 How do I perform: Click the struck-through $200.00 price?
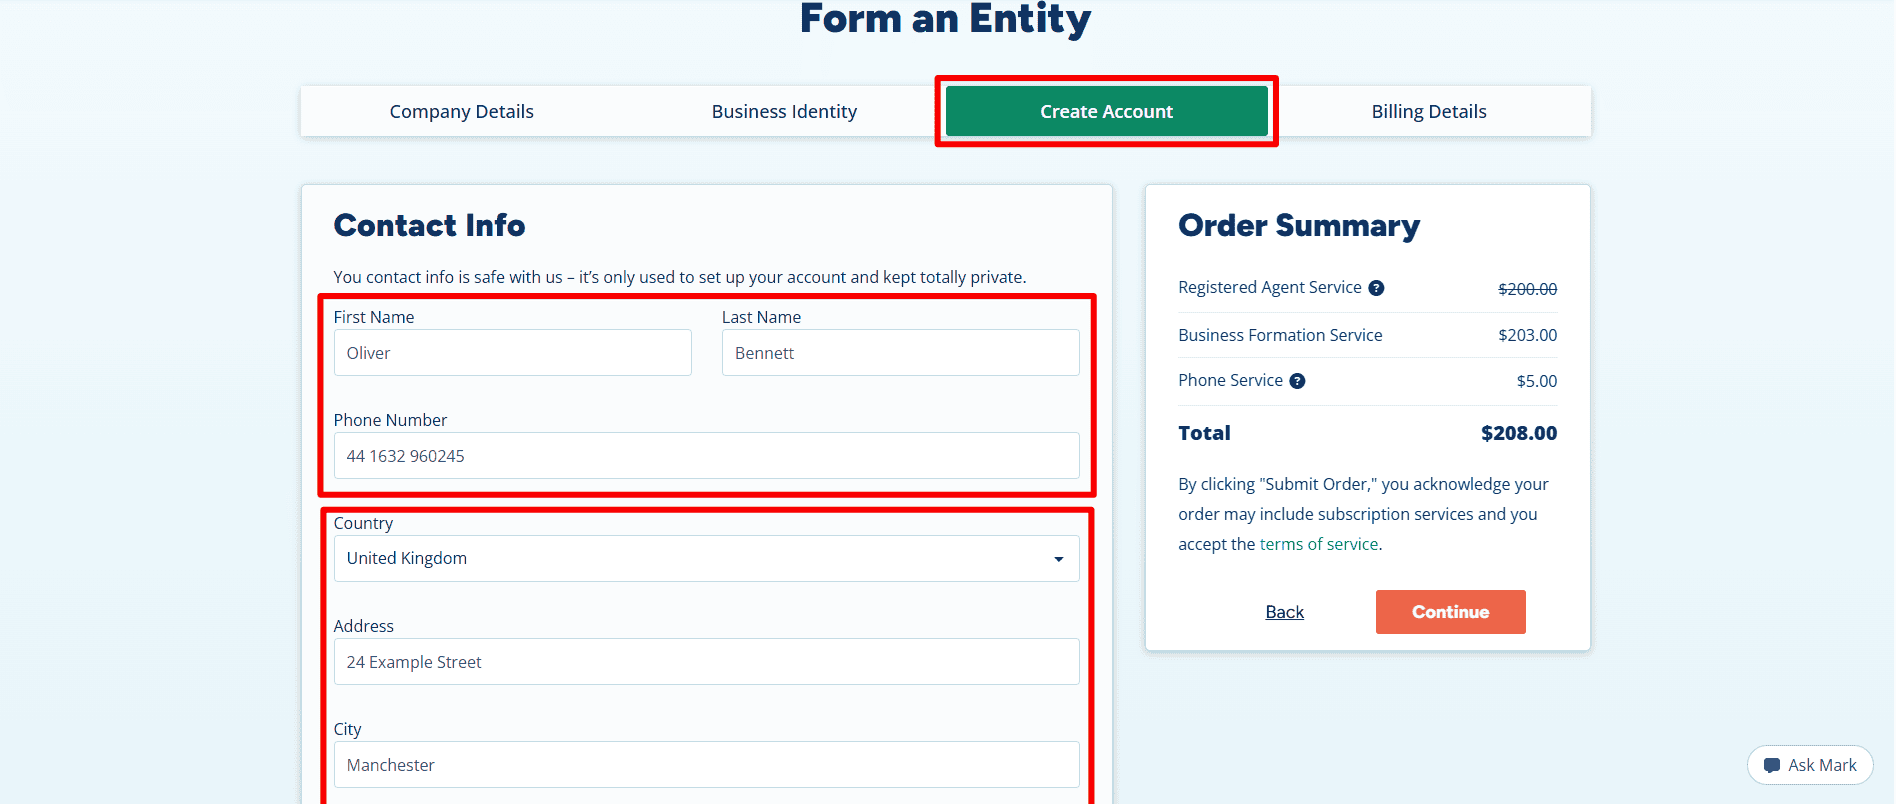[x=1527, y=289]
